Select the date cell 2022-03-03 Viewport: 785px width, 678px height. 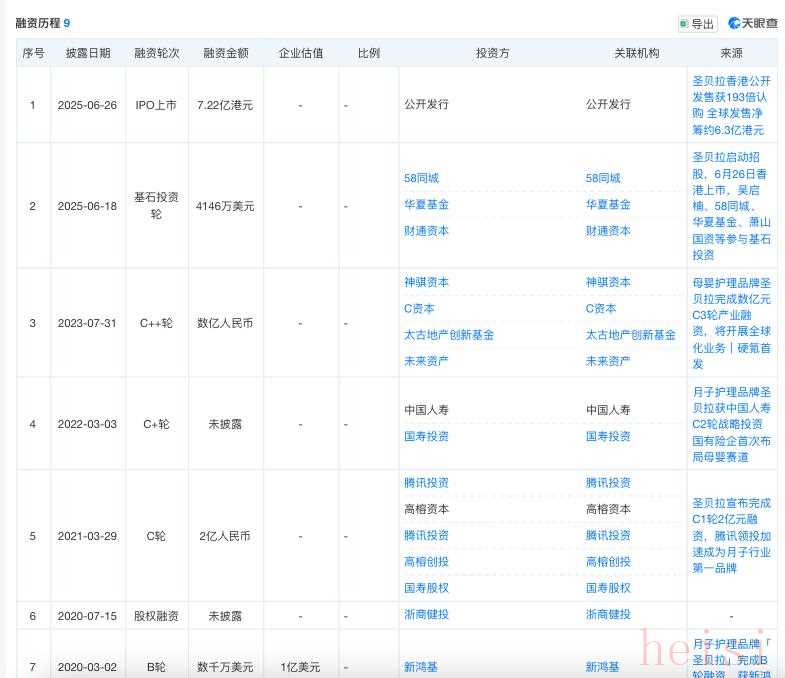(x=87, y=425)
